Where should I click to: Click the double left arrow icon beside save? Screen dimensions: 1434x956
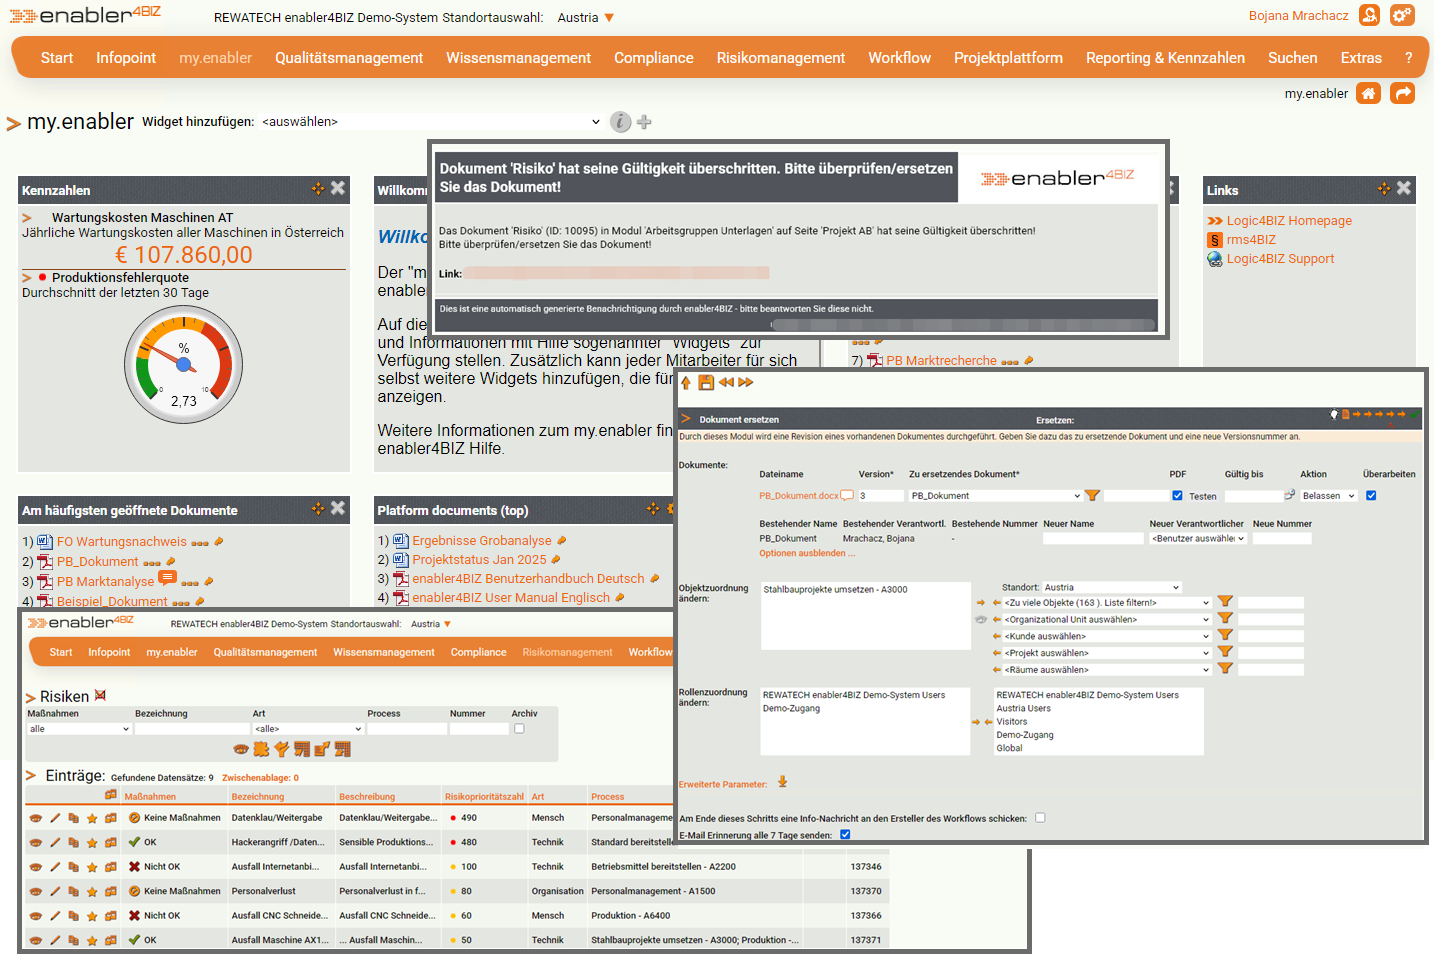pos(726,382)
